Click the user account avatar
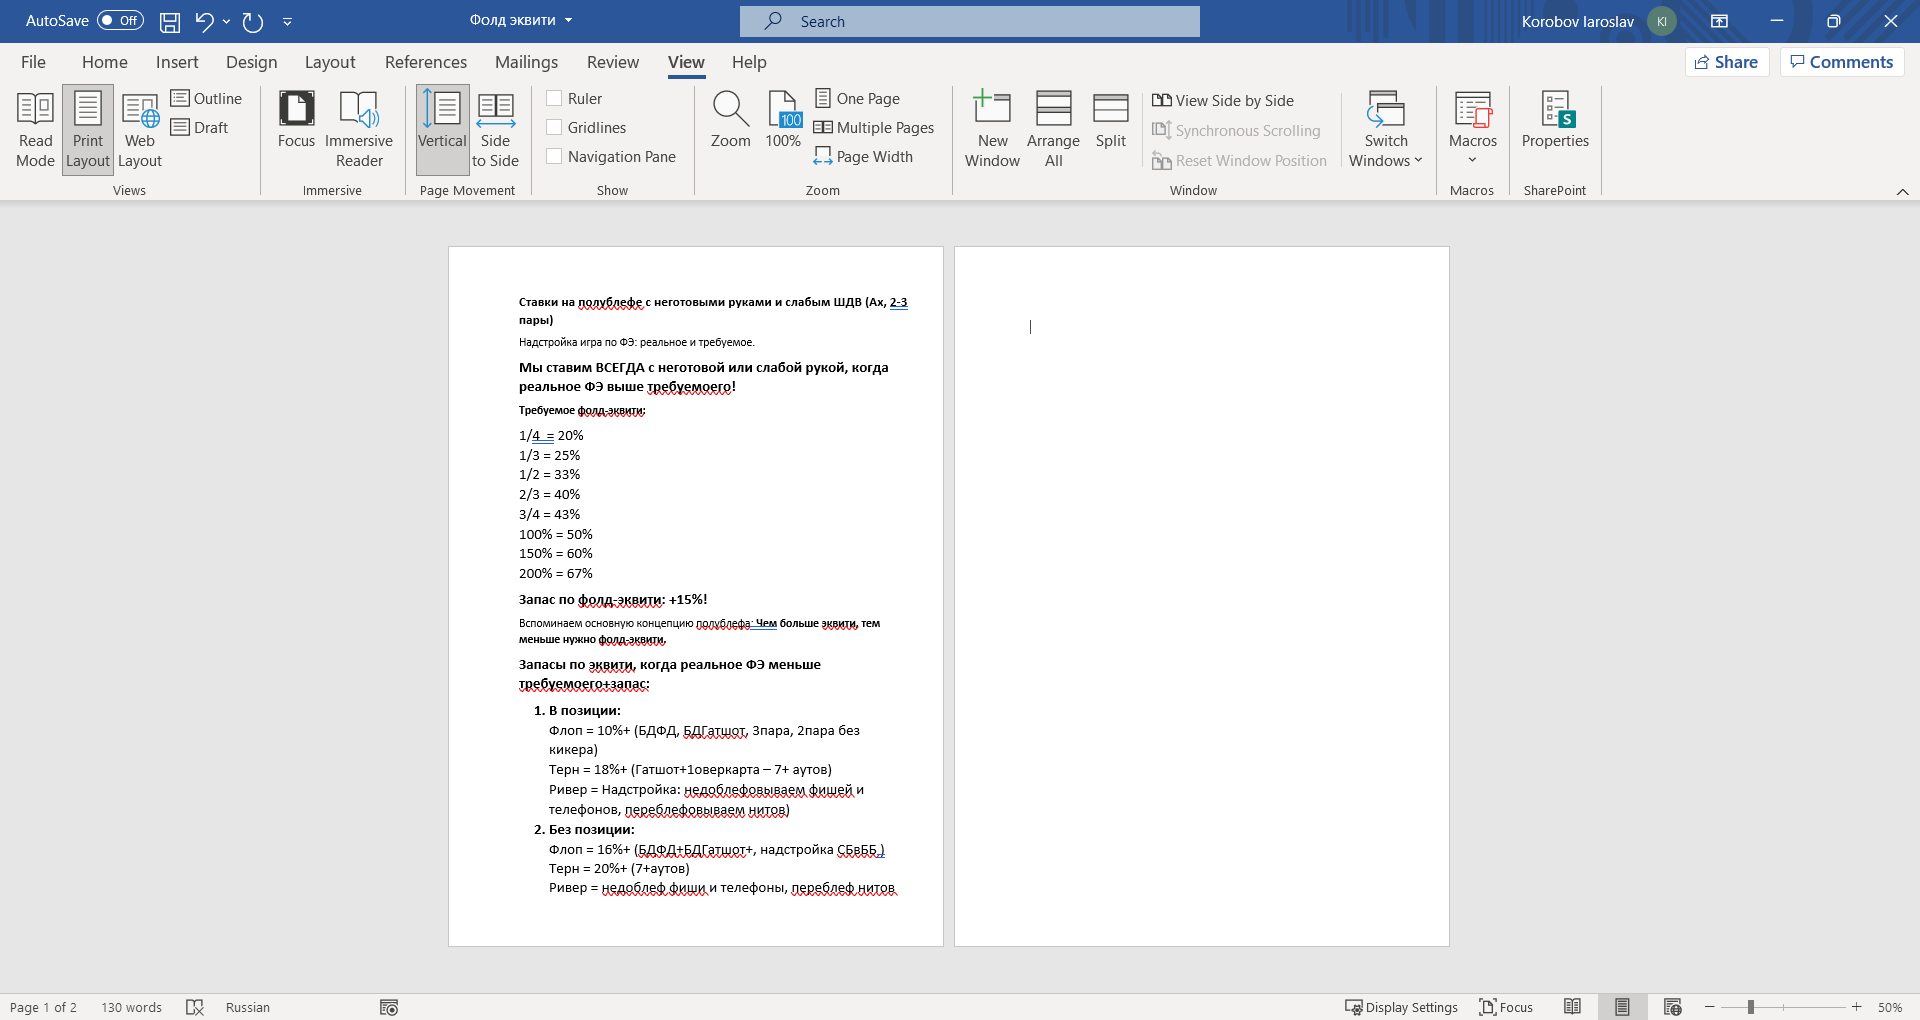The image size is (1920, 1020). [x=1661, y=21]
